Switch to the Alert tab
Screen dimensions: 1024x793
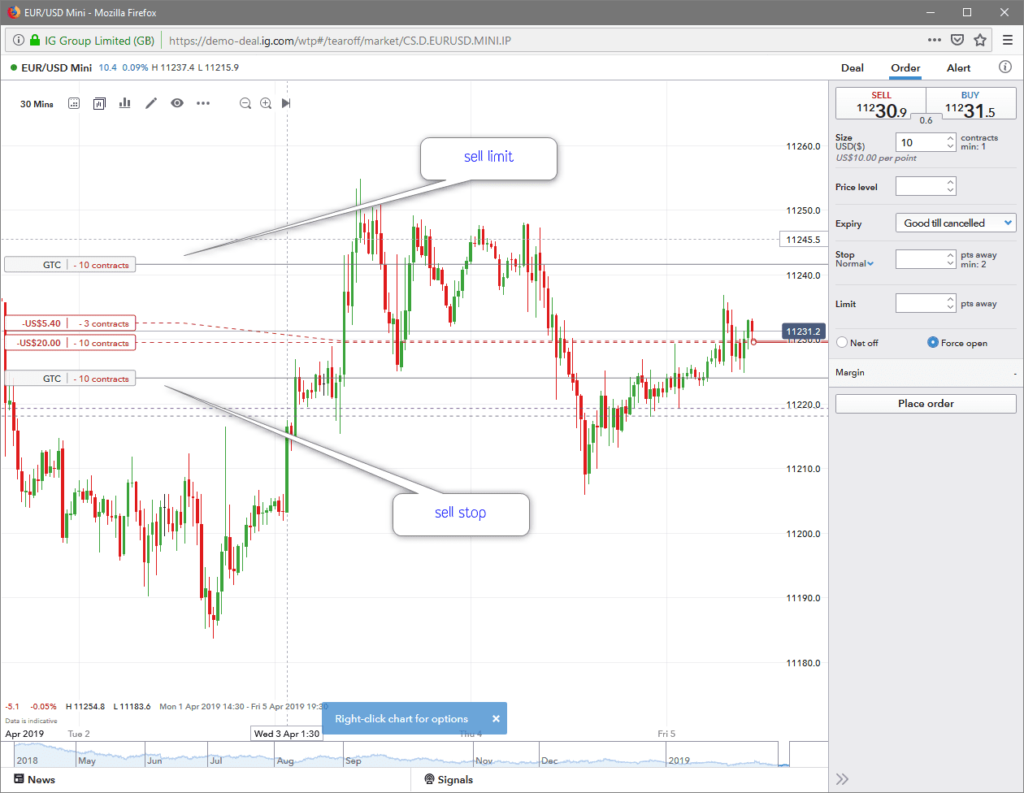[x=958, y=68]
